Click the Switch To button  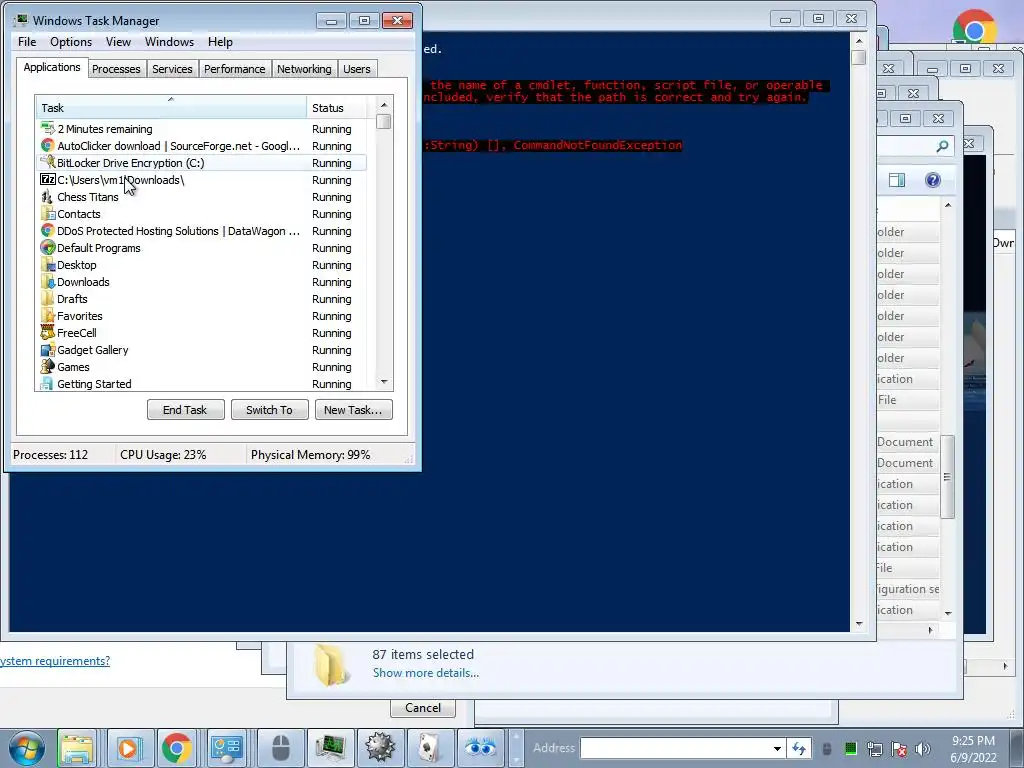269,409
